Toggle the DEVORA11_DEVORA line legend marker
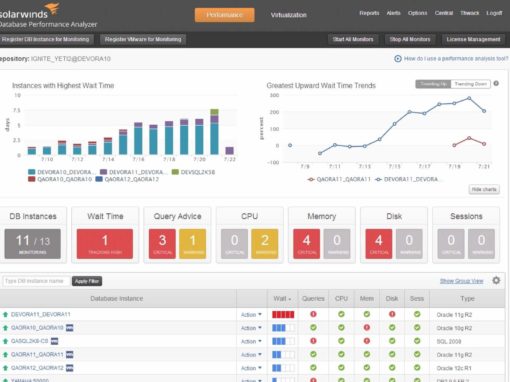The image size is (510, 382). pos(378,179)
